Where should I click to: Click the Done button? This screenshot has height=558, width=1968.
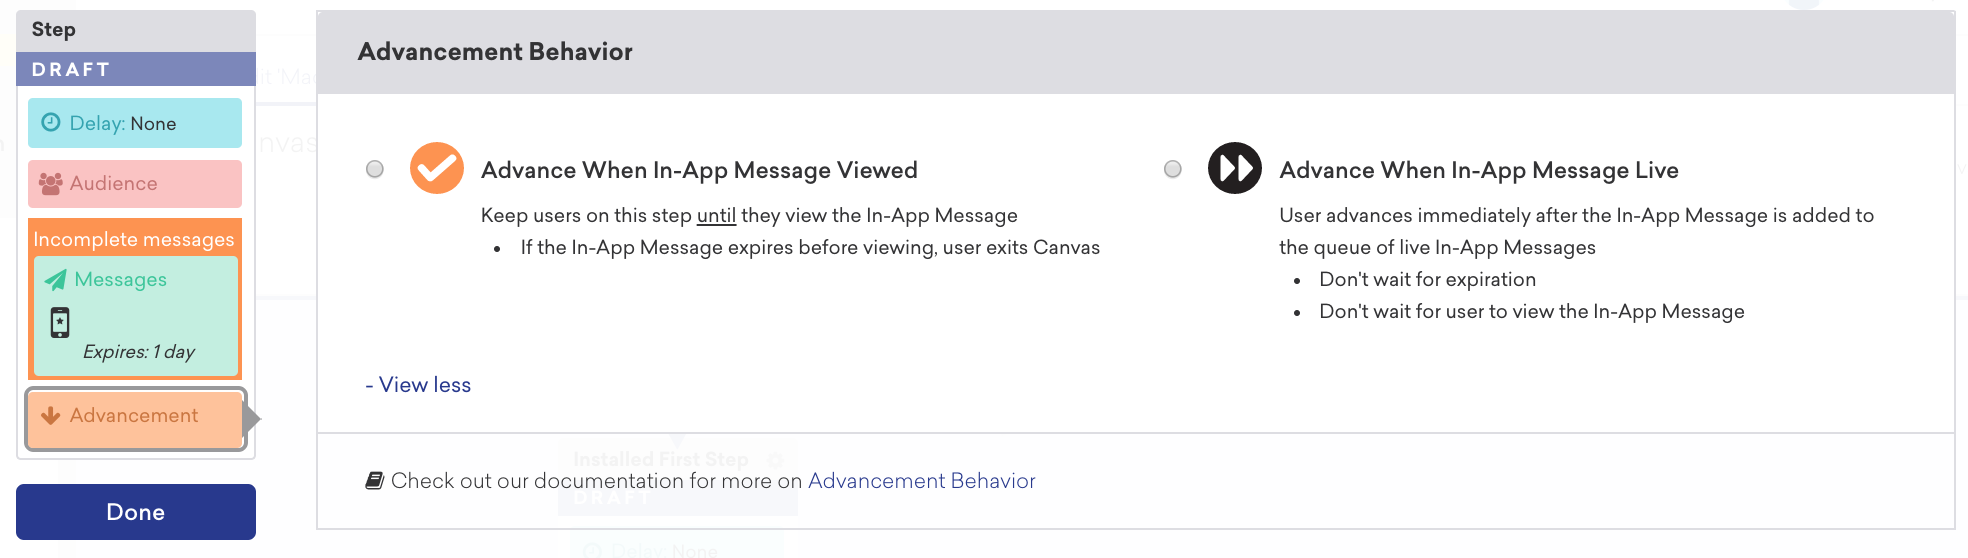(136, 512)
